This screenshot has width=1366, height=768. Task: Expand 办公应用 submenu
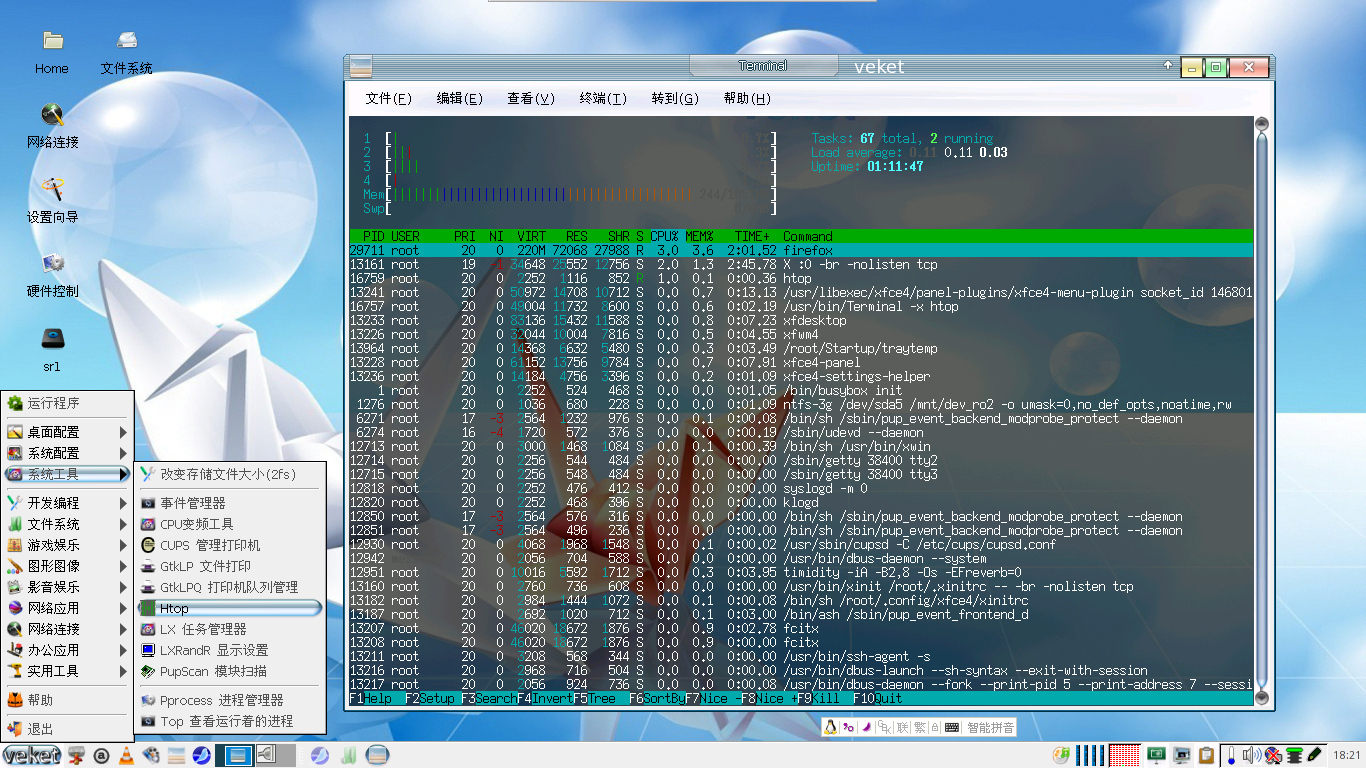coord(68,650)
